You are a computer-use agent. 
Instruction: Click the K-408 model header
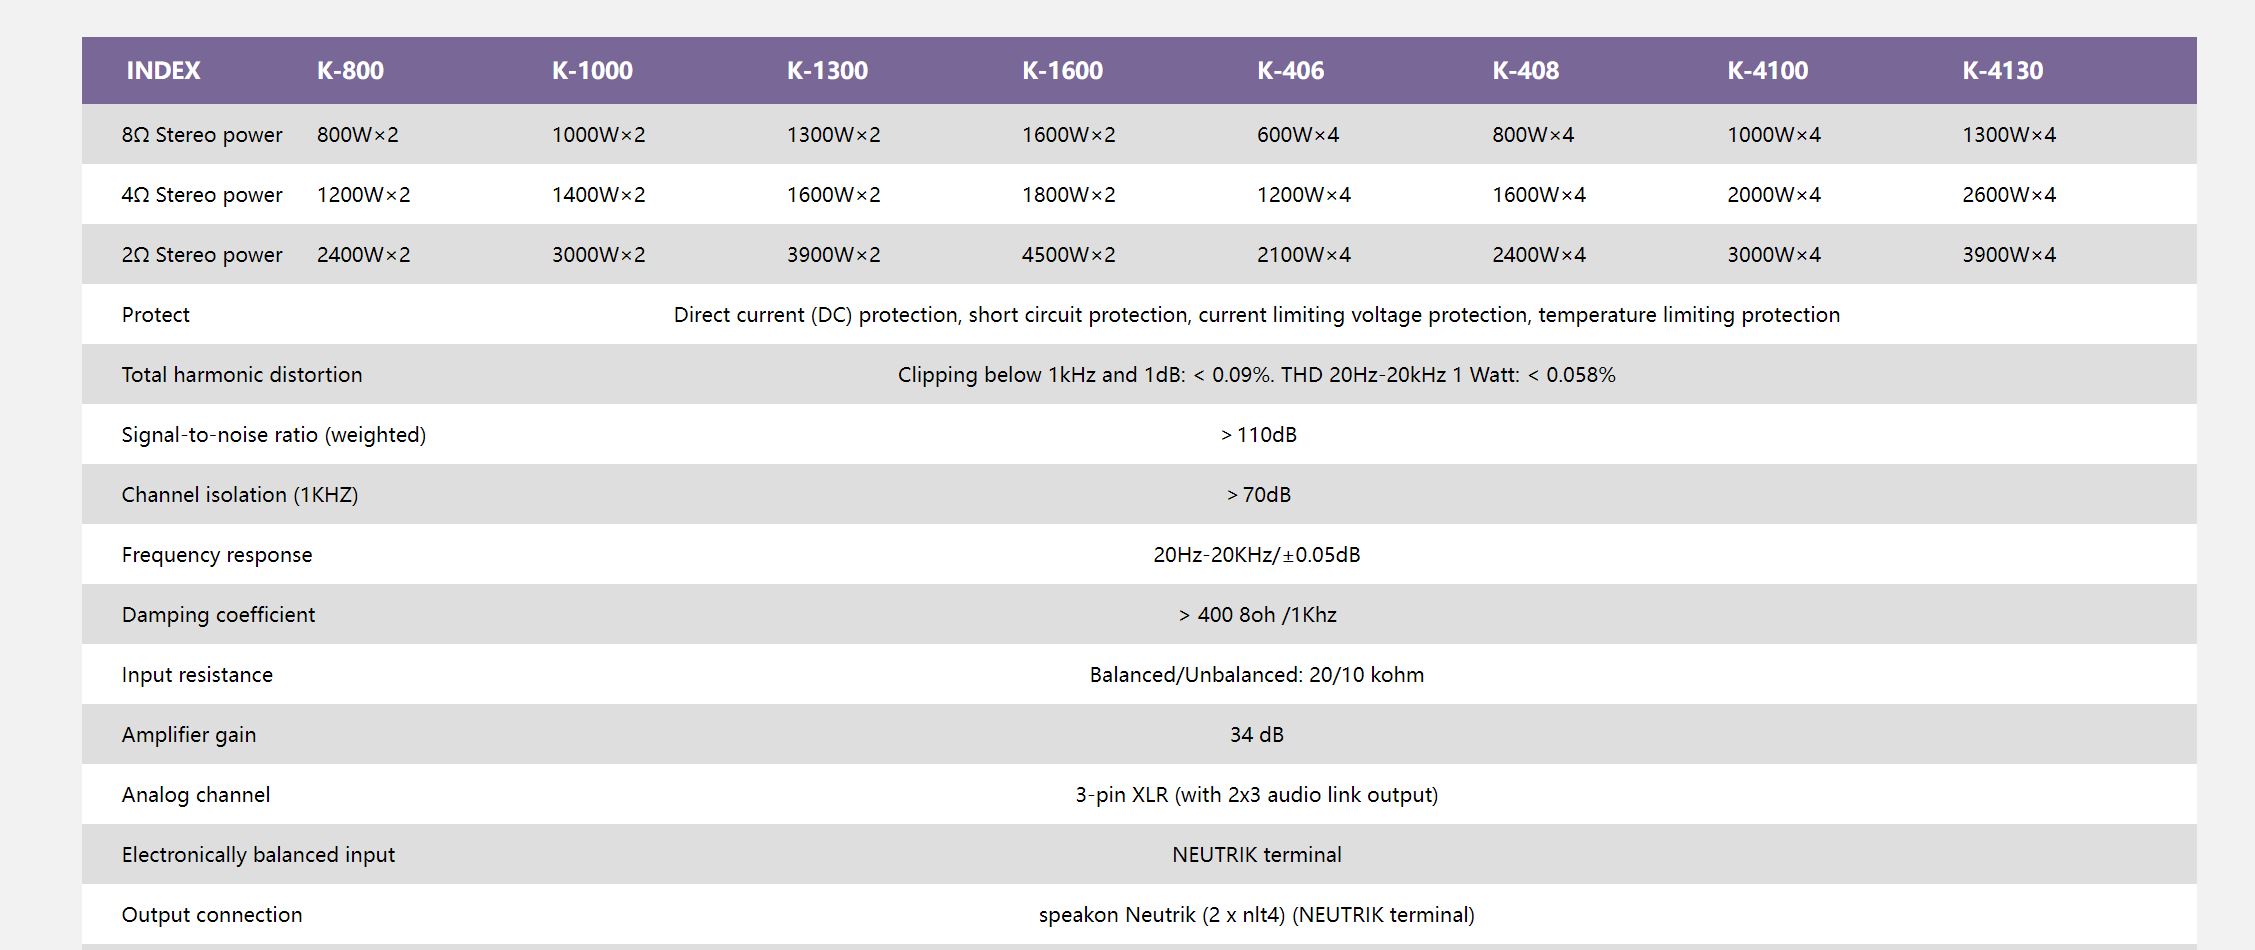click(x=1525, y=71)
